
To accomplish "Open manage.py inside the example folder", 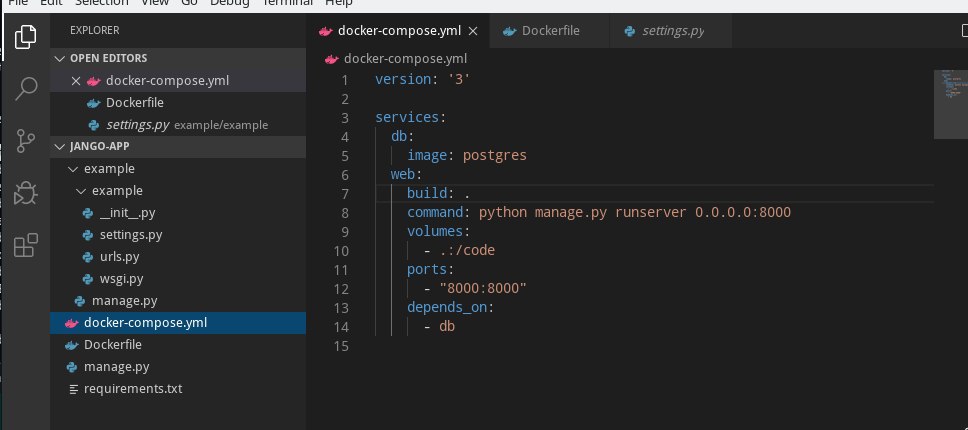I will coord(178,301).
